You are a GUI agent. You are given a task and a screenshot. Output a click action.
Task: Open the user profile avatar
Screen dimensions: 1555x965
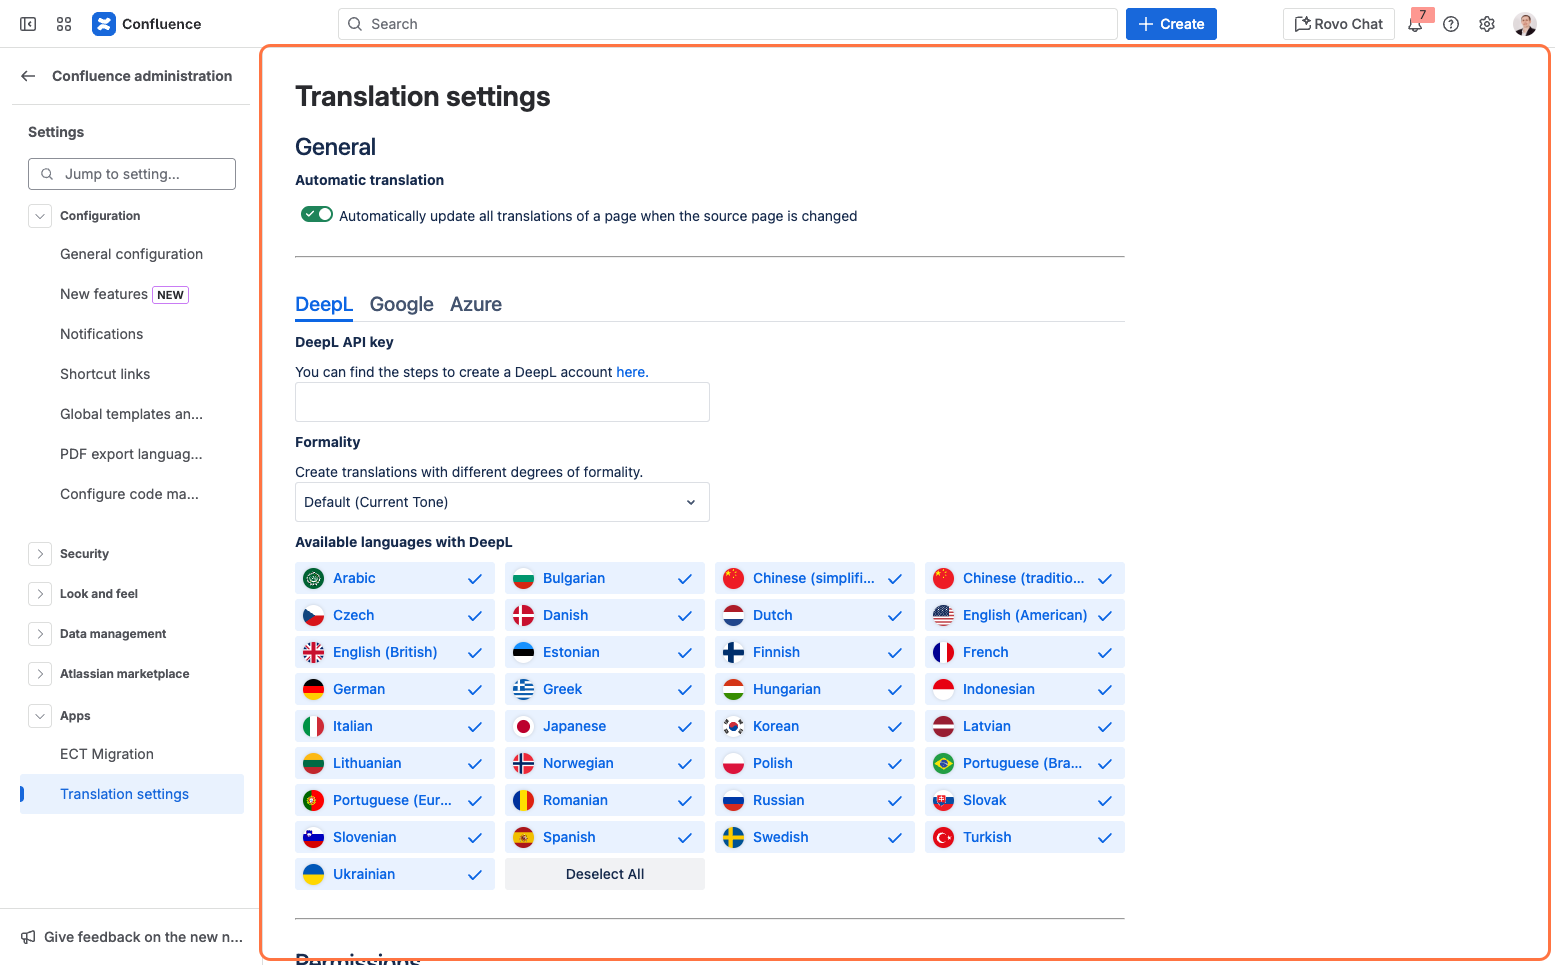point(1525,24)
